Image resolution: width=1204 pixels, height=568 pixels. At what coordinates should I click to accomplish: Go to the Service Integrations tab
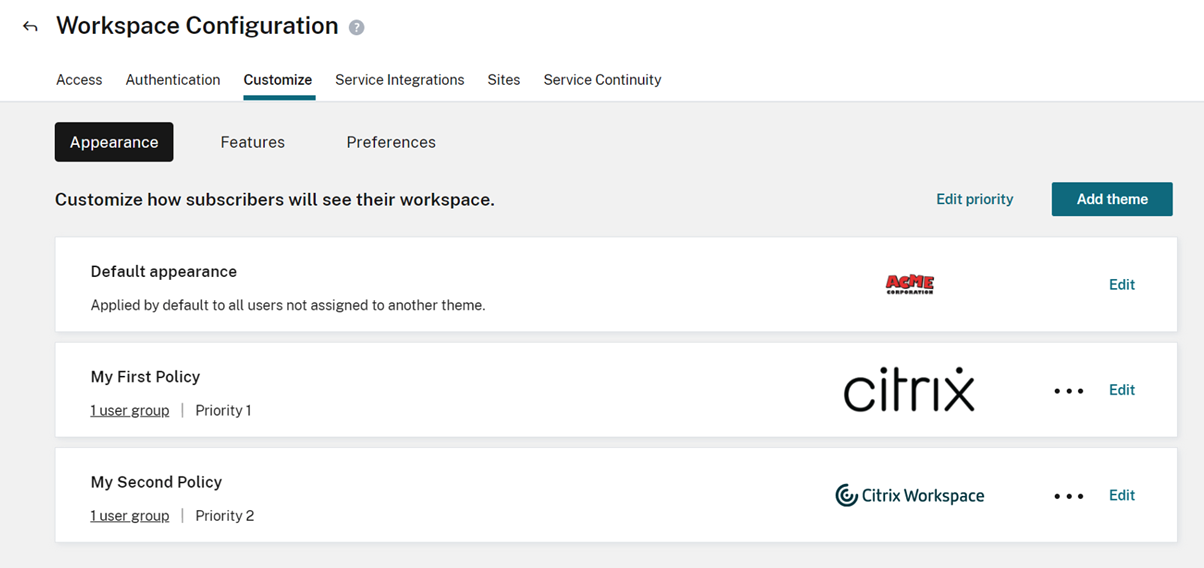click(x=399, y=80)
